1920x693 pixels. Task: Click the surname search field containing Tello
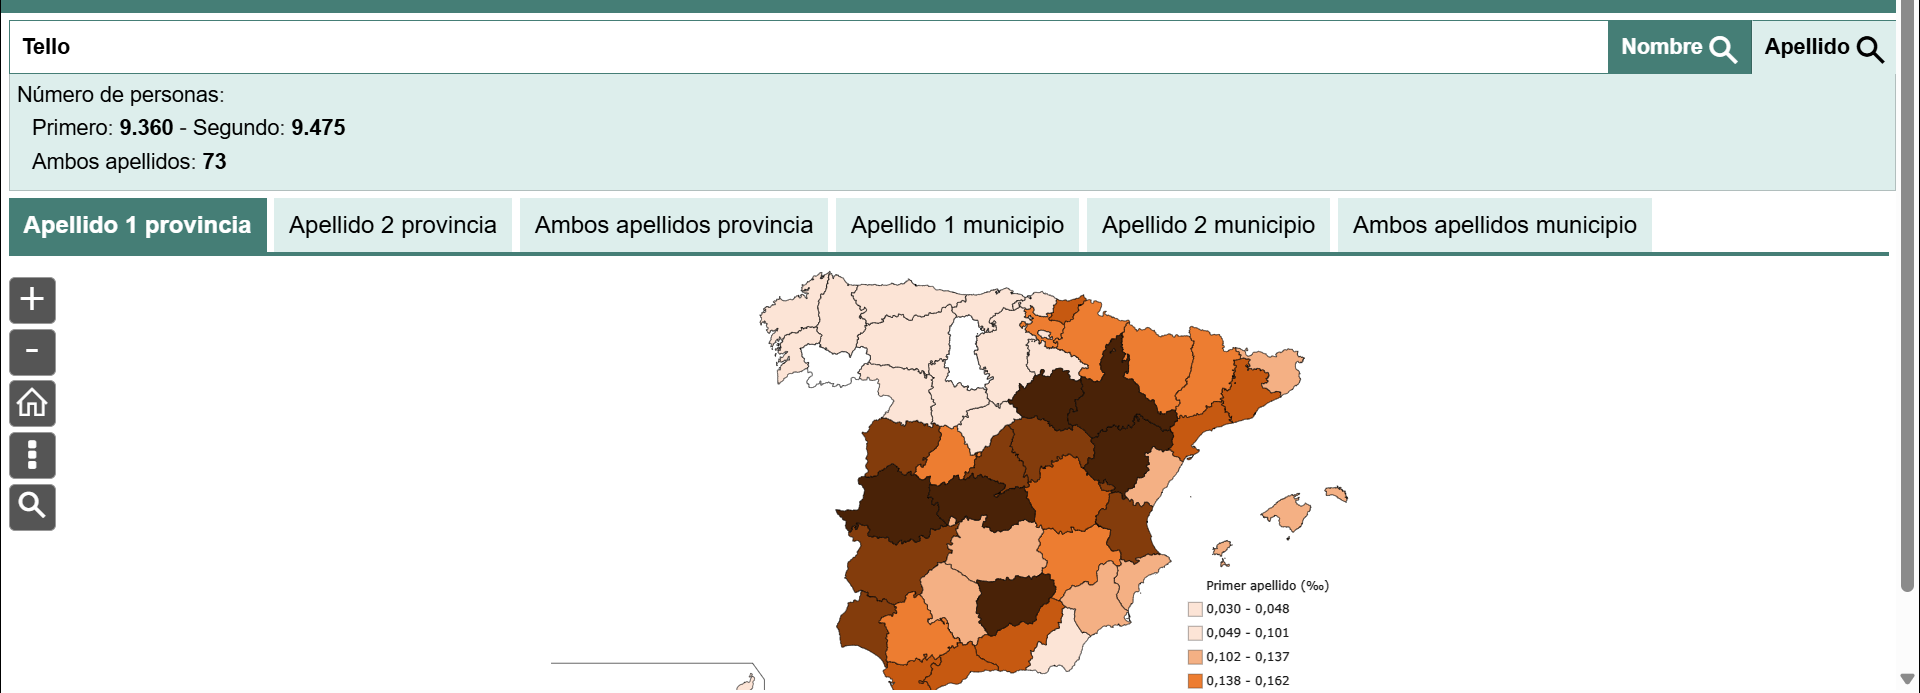pyautogui.click(x=800, y=47)
